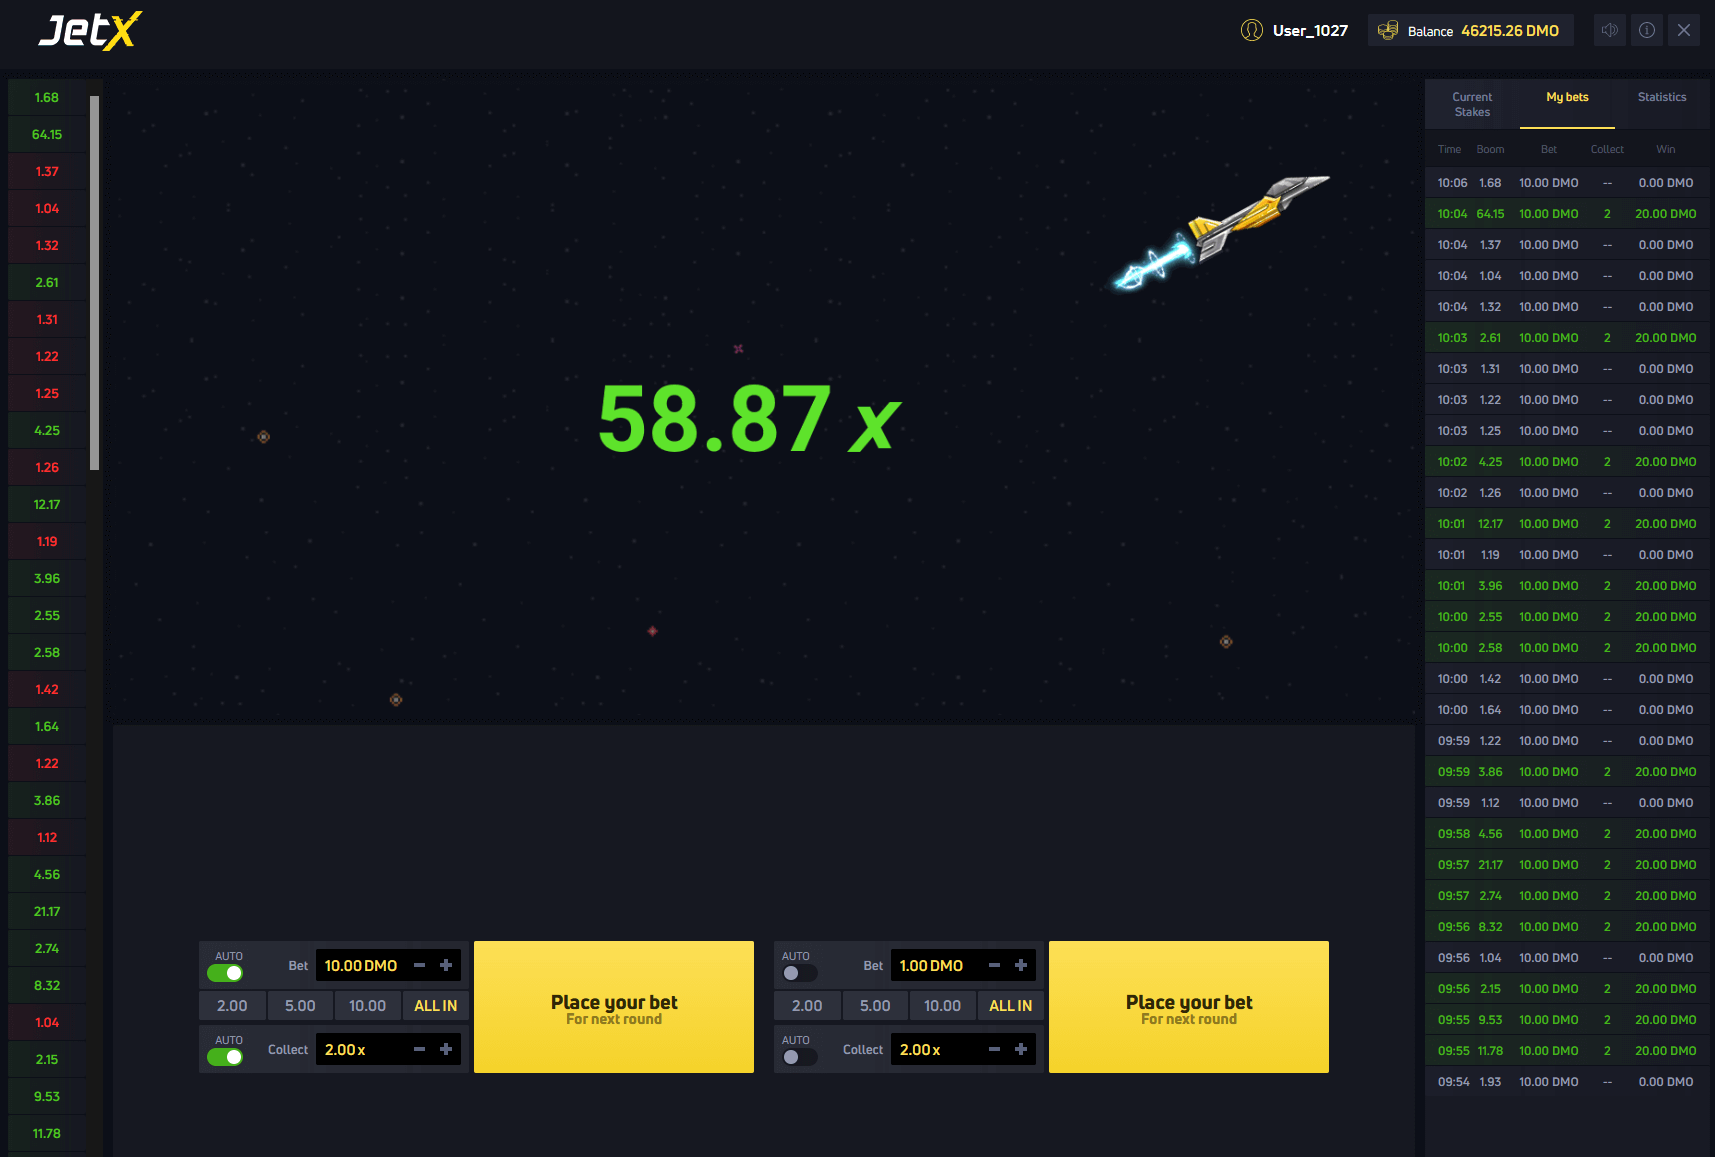Select ALL IN on the right bet panel
Viewport: 1715px width, 1157px height.
(x=1010, y=1006)
